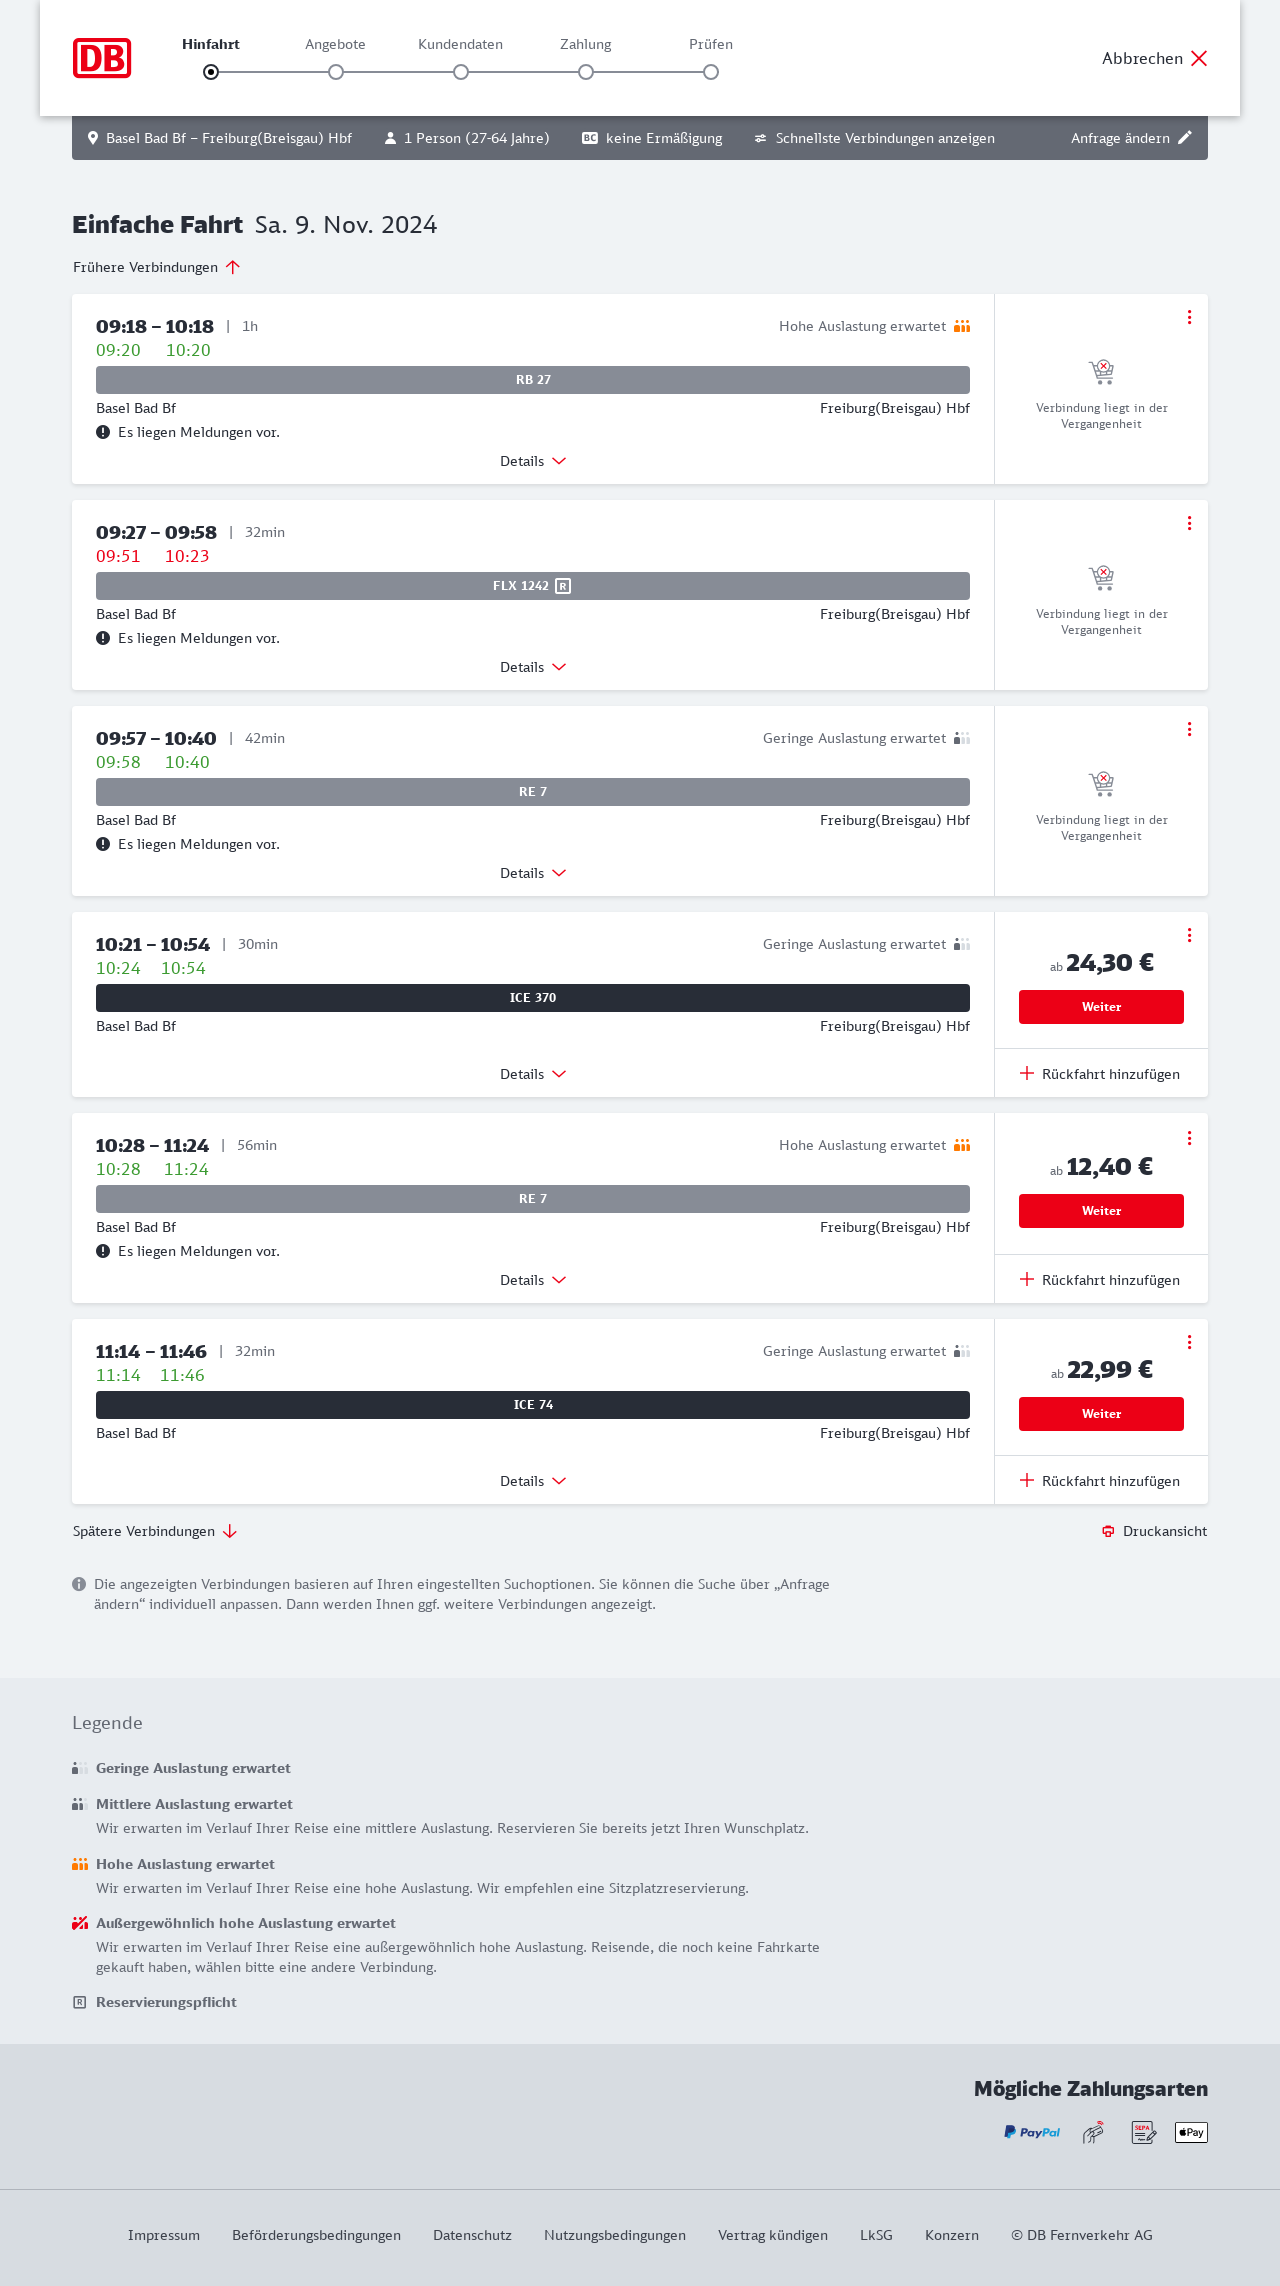Click the DB logo

point(102,58)
